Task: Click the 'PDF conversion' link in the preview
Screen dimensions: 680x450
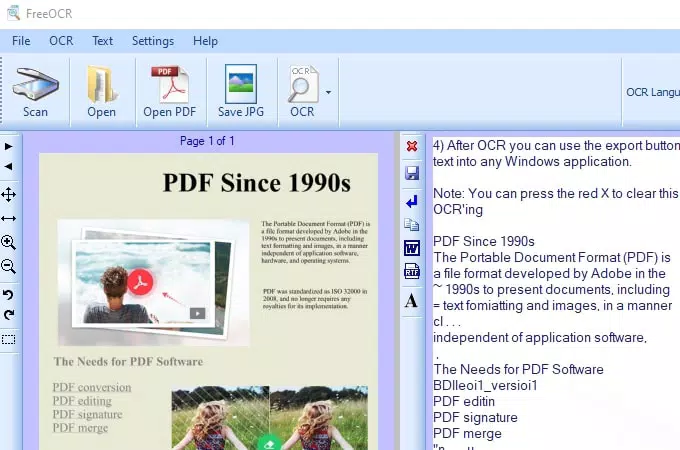Action: click(x=92, y=387)
